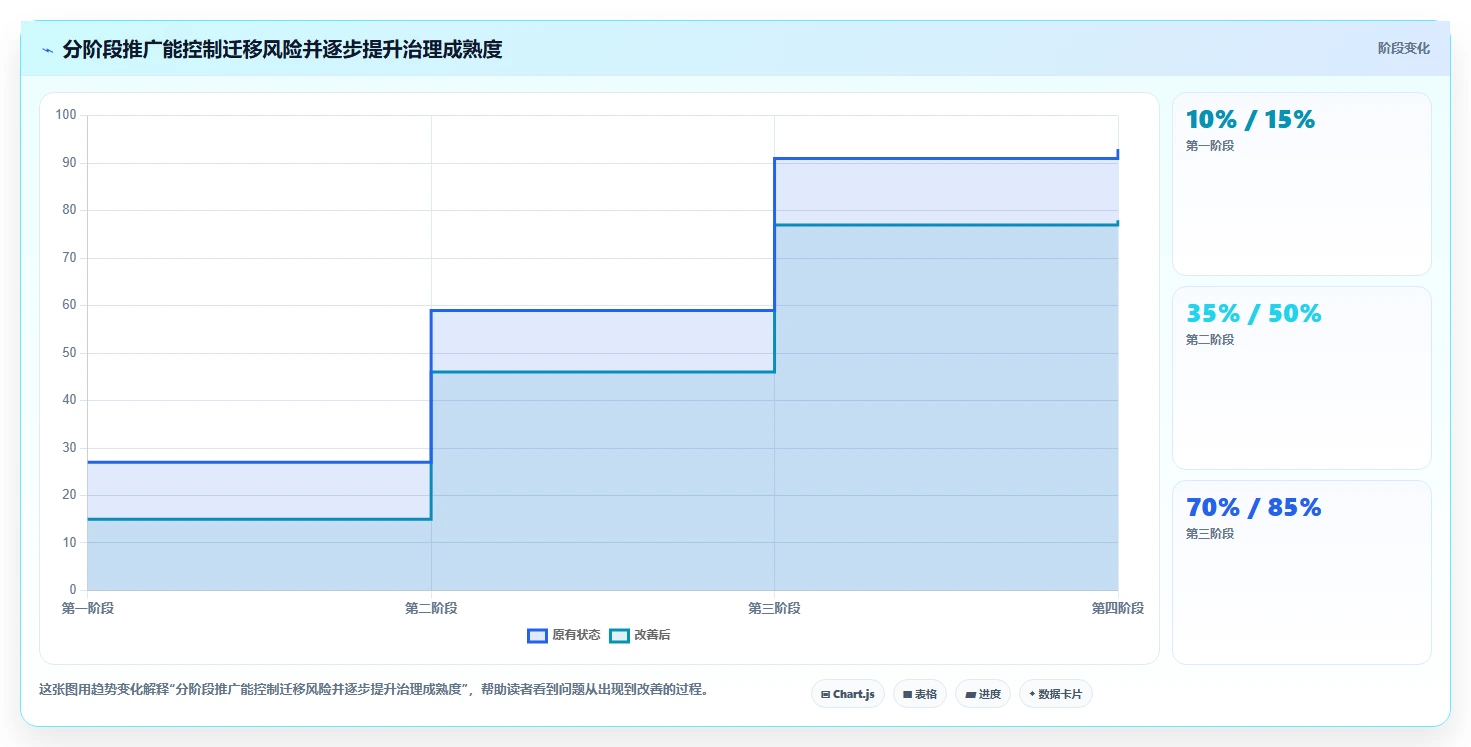The image size is (1471, 747).
Task: Toggle the 改善后 legend item
Action: click(640, 635)
